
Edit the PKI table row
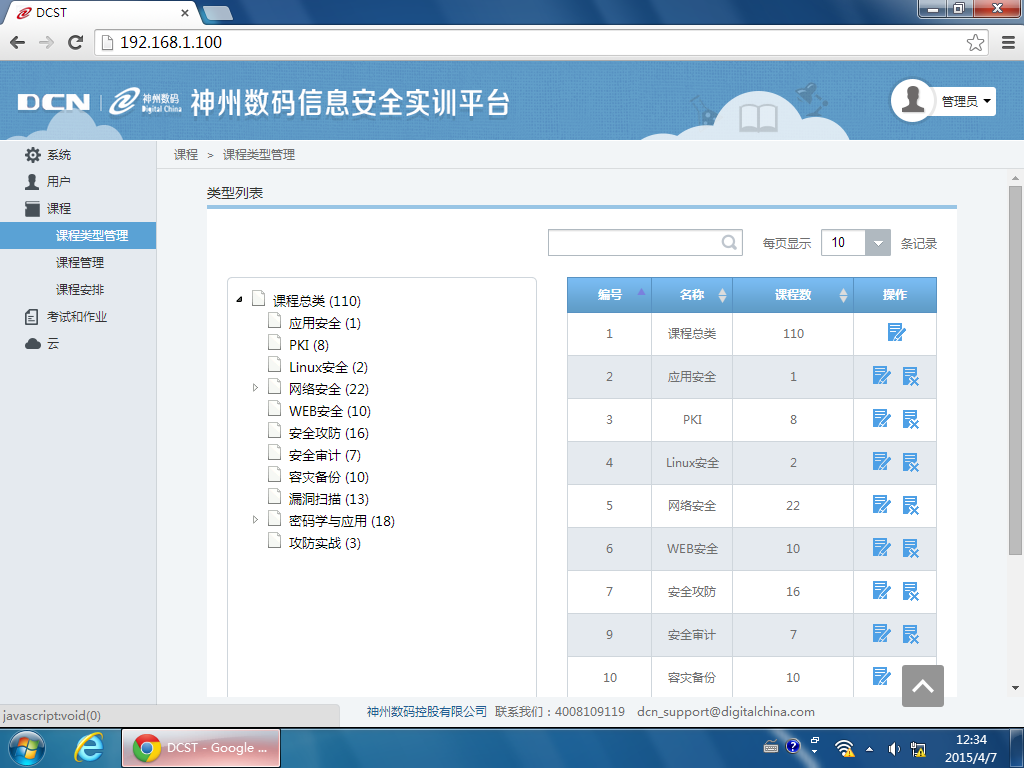pyautogui.click(x=882, y=419)
